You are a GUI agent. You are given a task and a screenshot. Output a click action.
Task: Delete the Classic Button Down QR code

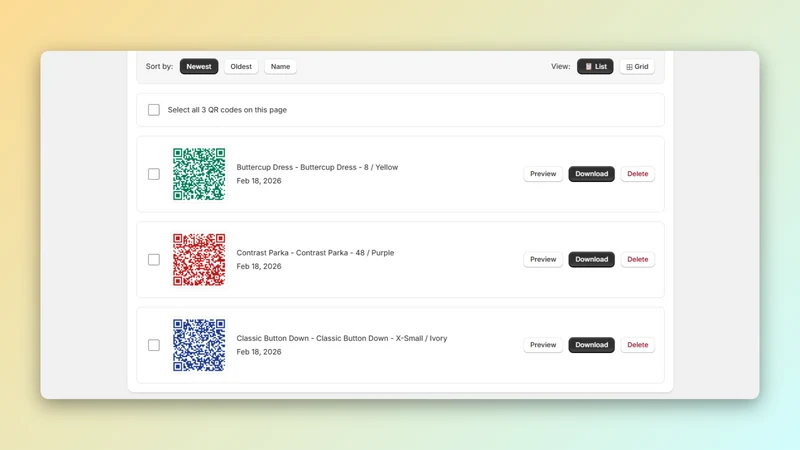pos(638,345)
